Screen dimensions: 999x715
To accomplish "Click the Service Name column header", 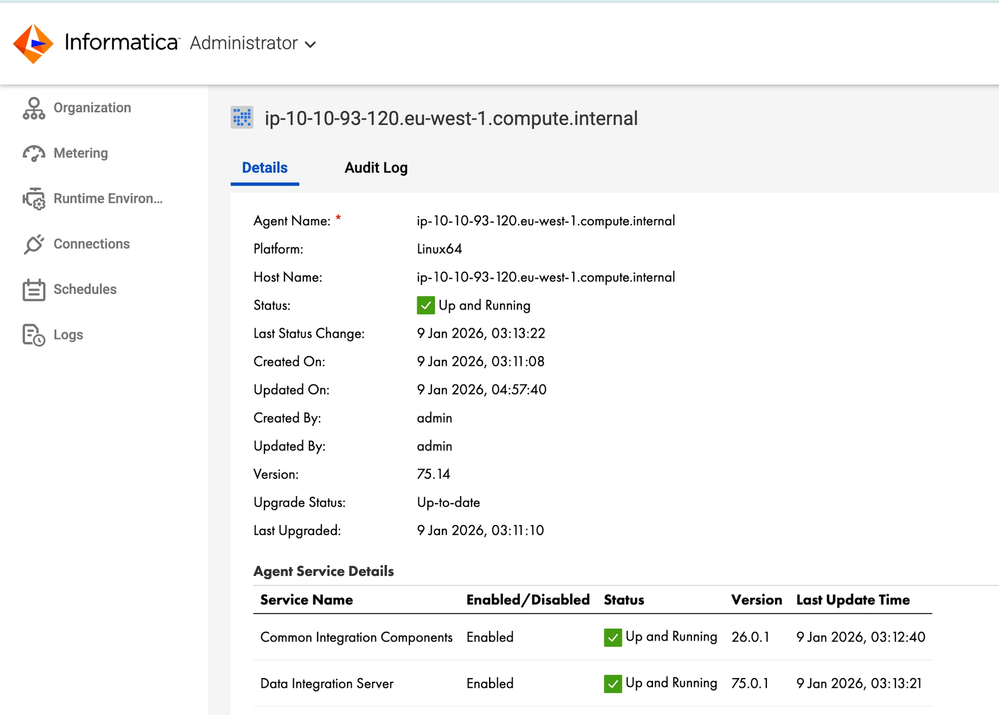I will coord(306,600).
